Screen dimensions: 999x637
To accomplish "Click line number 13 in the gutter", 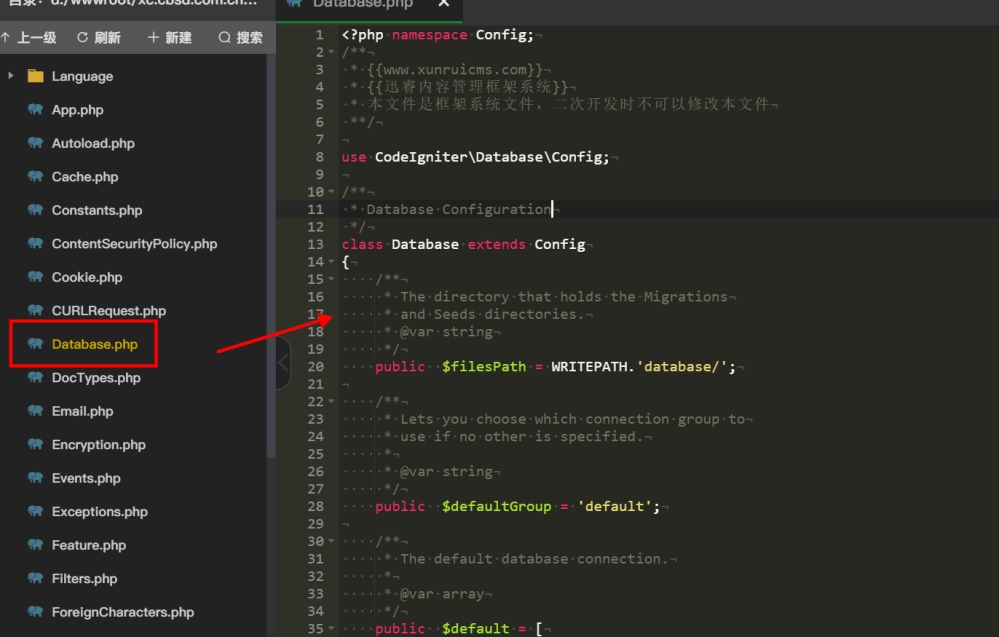I will coord(315,245).
